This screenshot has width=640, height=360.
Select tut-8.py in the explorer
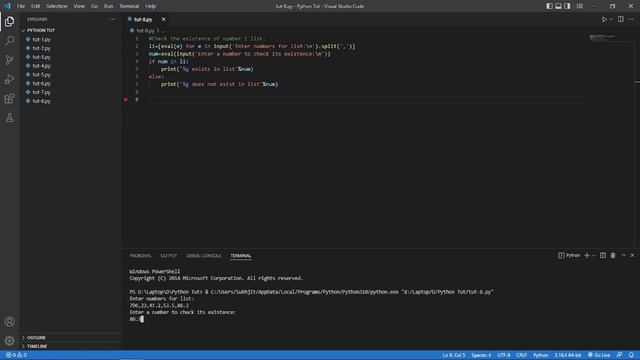pos(42,101)
